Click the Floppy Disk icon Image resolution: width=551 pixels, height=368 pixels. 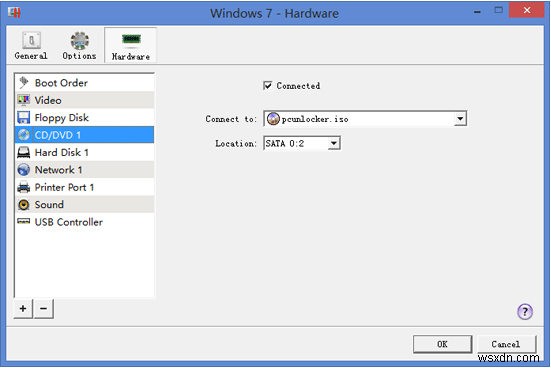coord(24,117)
